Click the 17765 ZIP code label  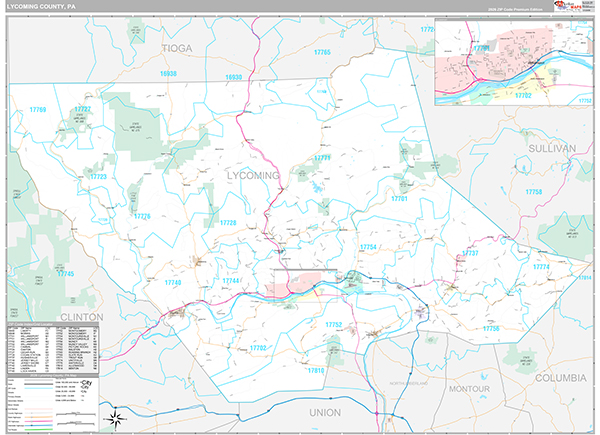coord(322,51)
